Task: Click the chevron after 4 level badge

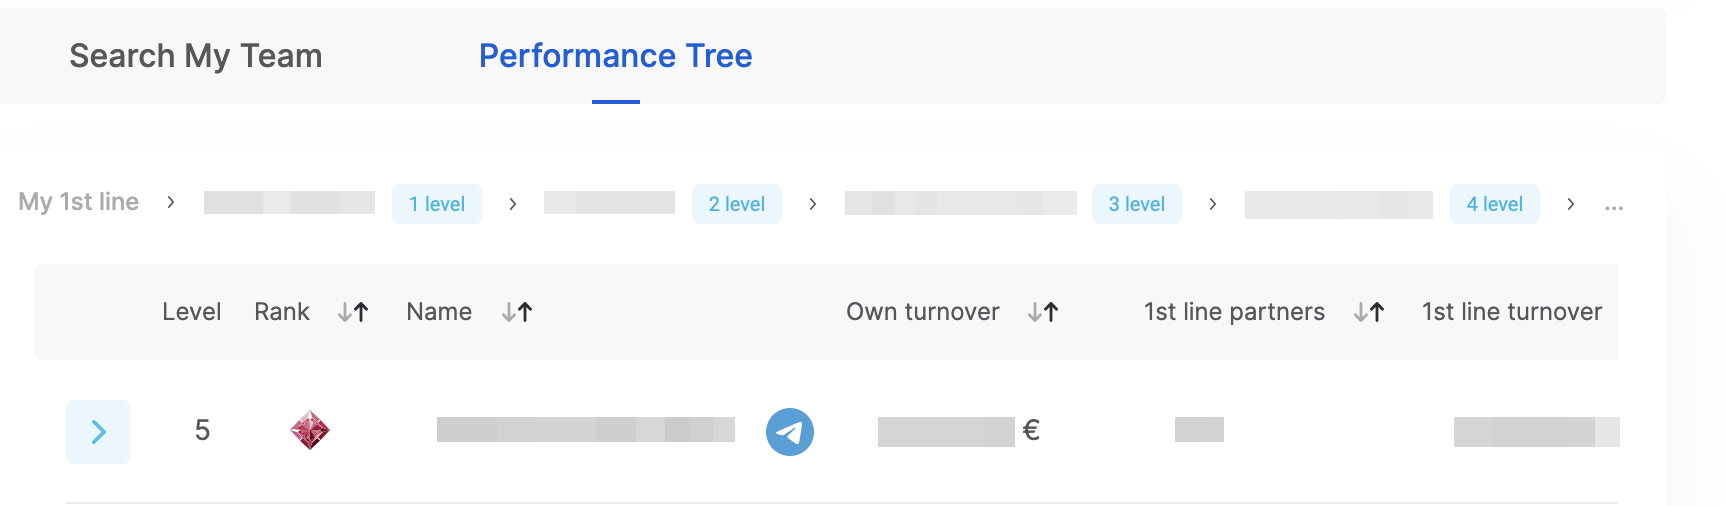Action: [1571, 204]
